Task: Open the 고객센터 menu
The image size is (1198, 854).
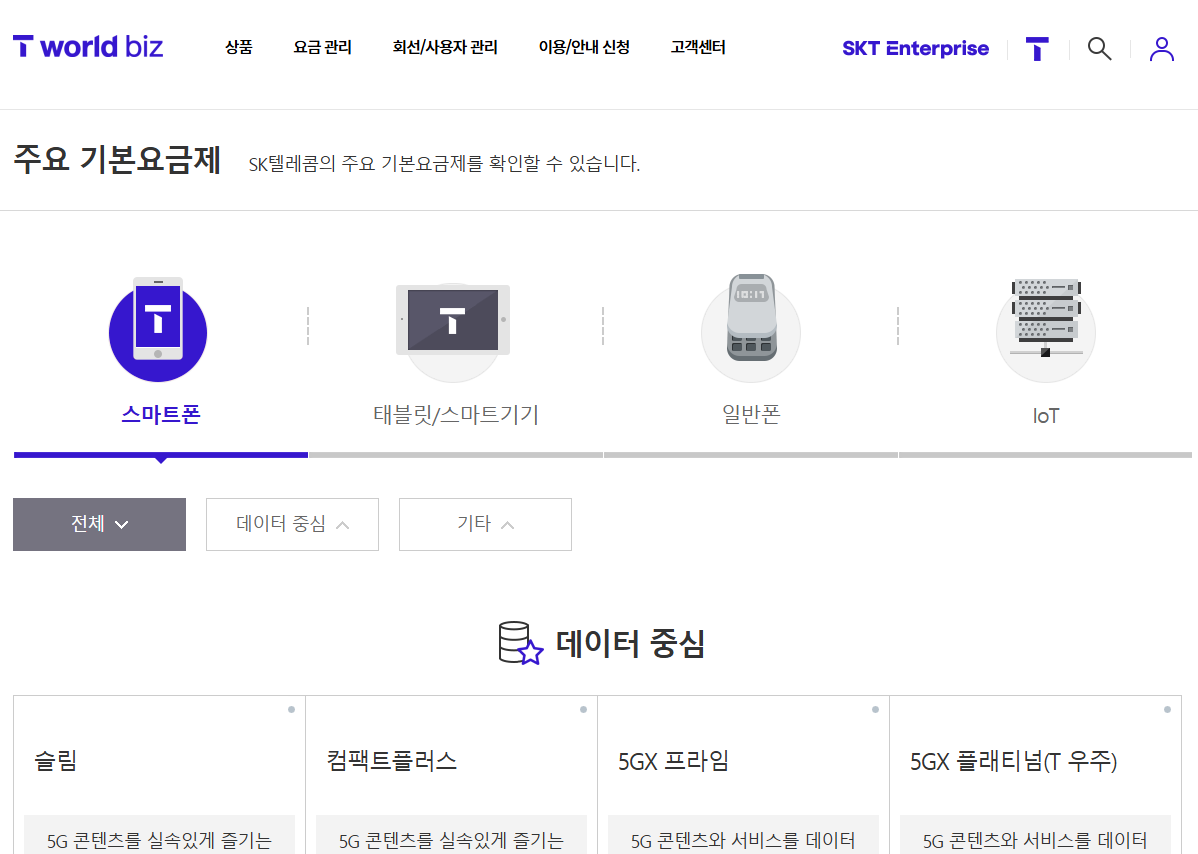Action: point(698,47)
